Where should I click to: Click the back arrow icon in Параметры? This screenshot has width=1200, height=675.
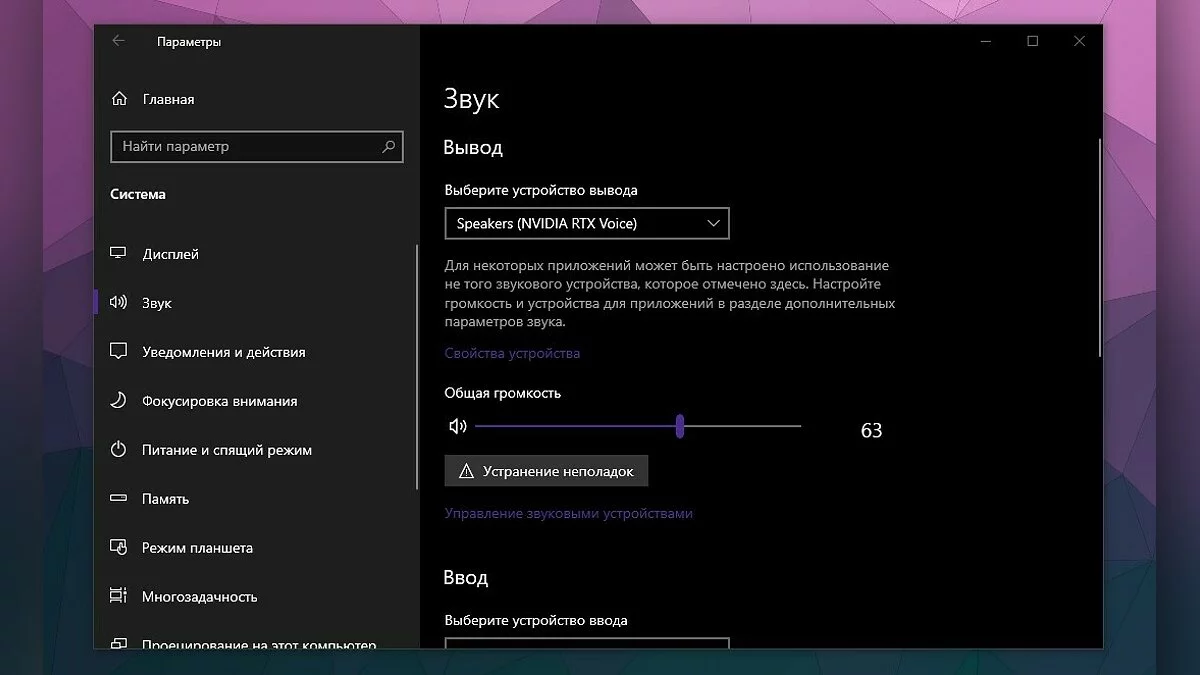point(119,41)
